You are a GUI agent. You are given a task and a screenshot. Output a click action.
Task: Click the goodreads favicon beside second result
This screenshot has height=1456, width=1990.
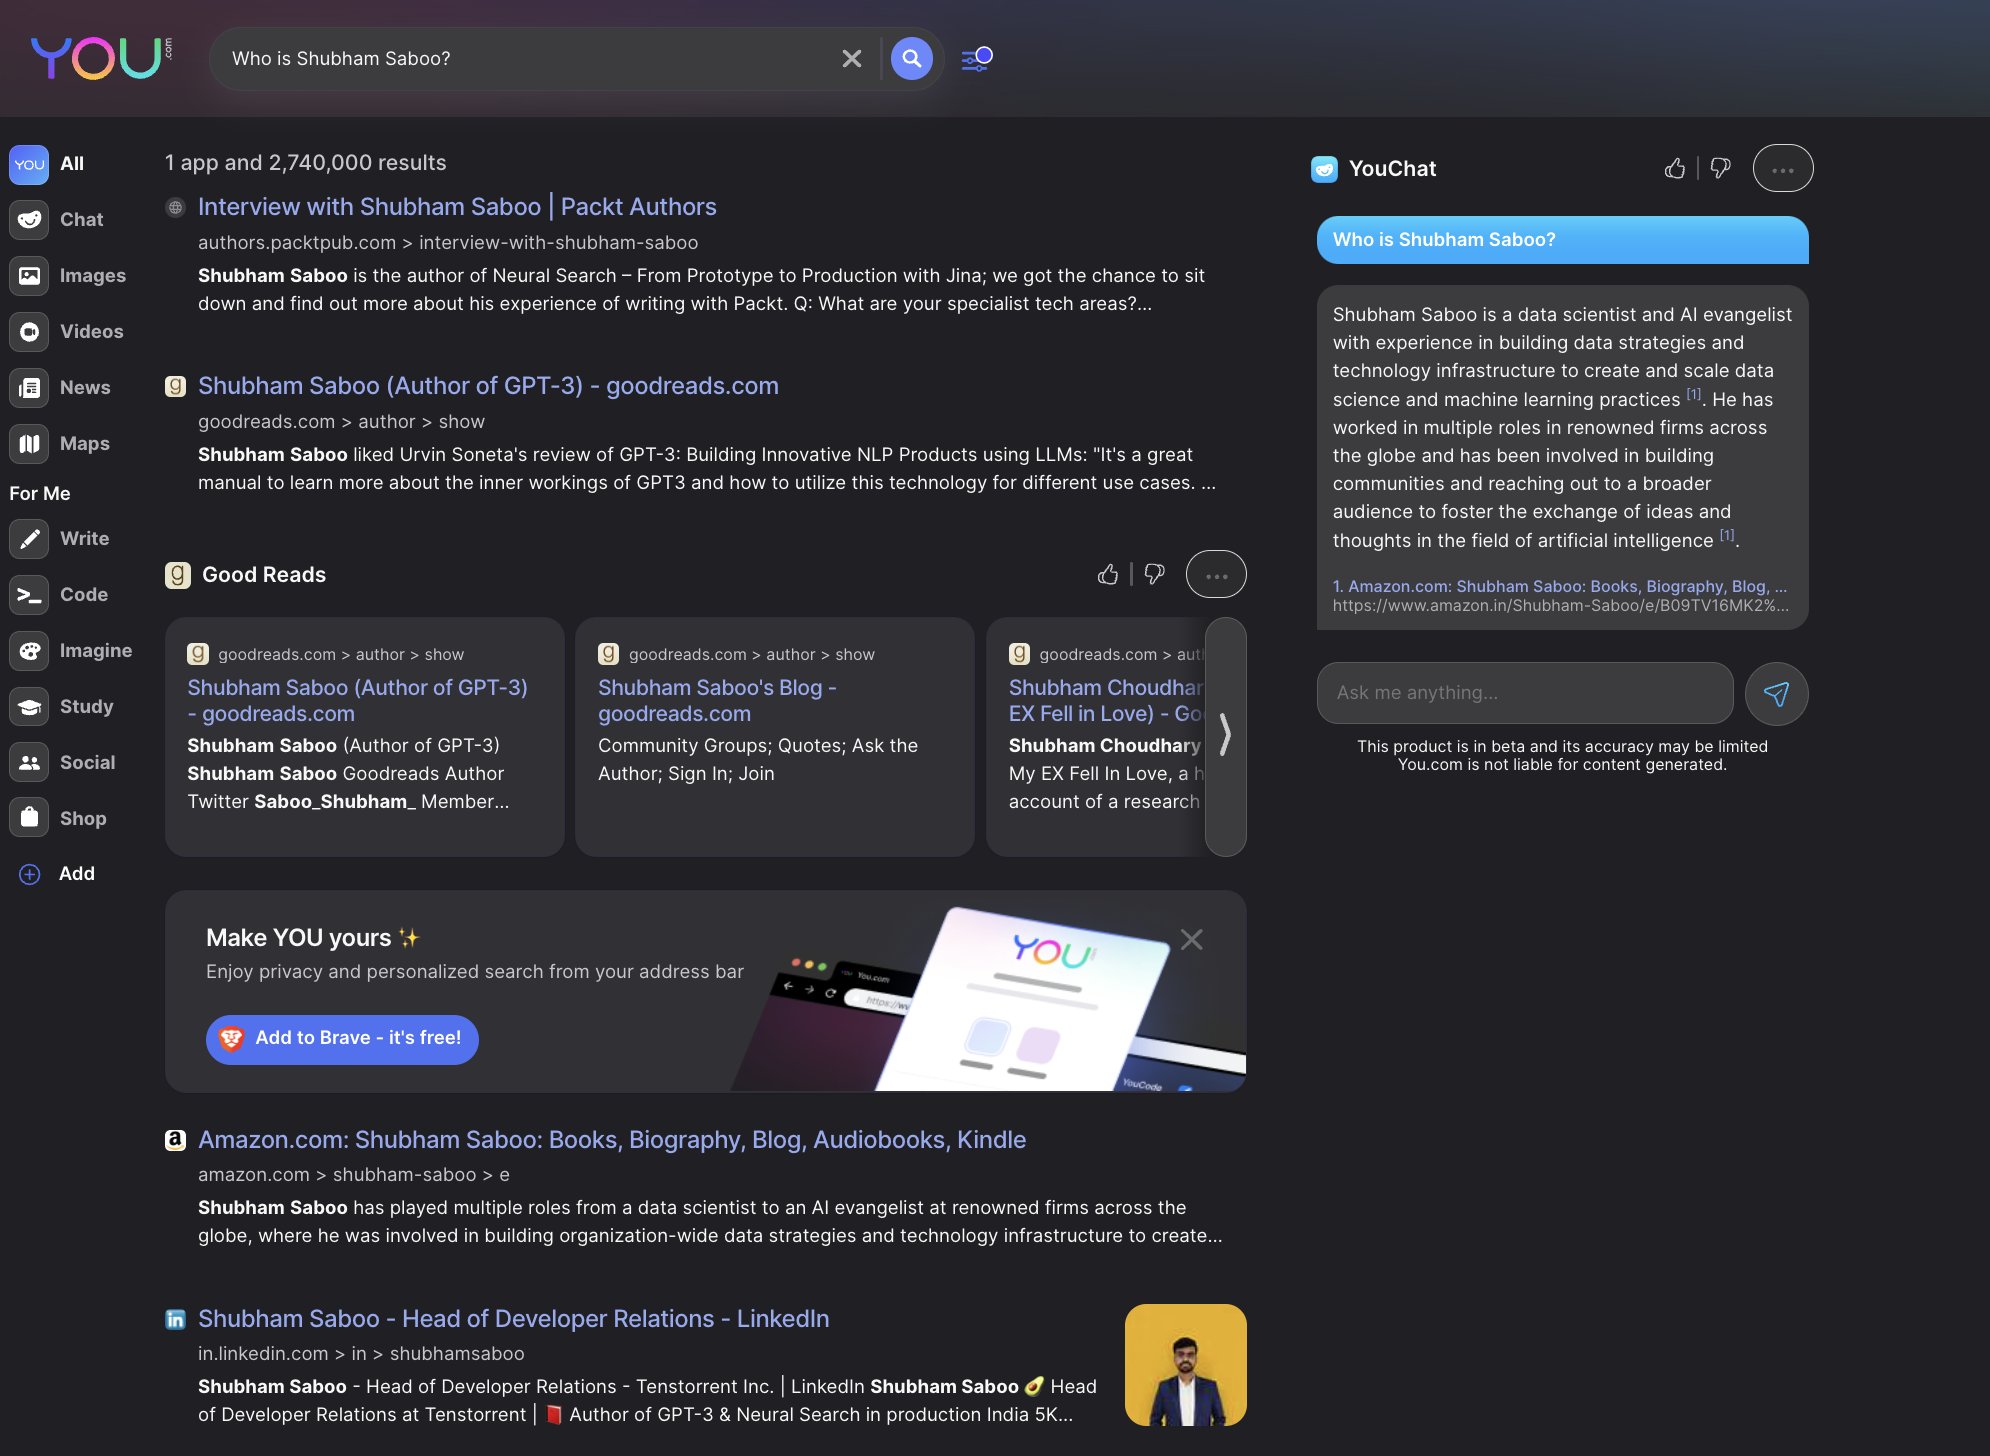176,386
